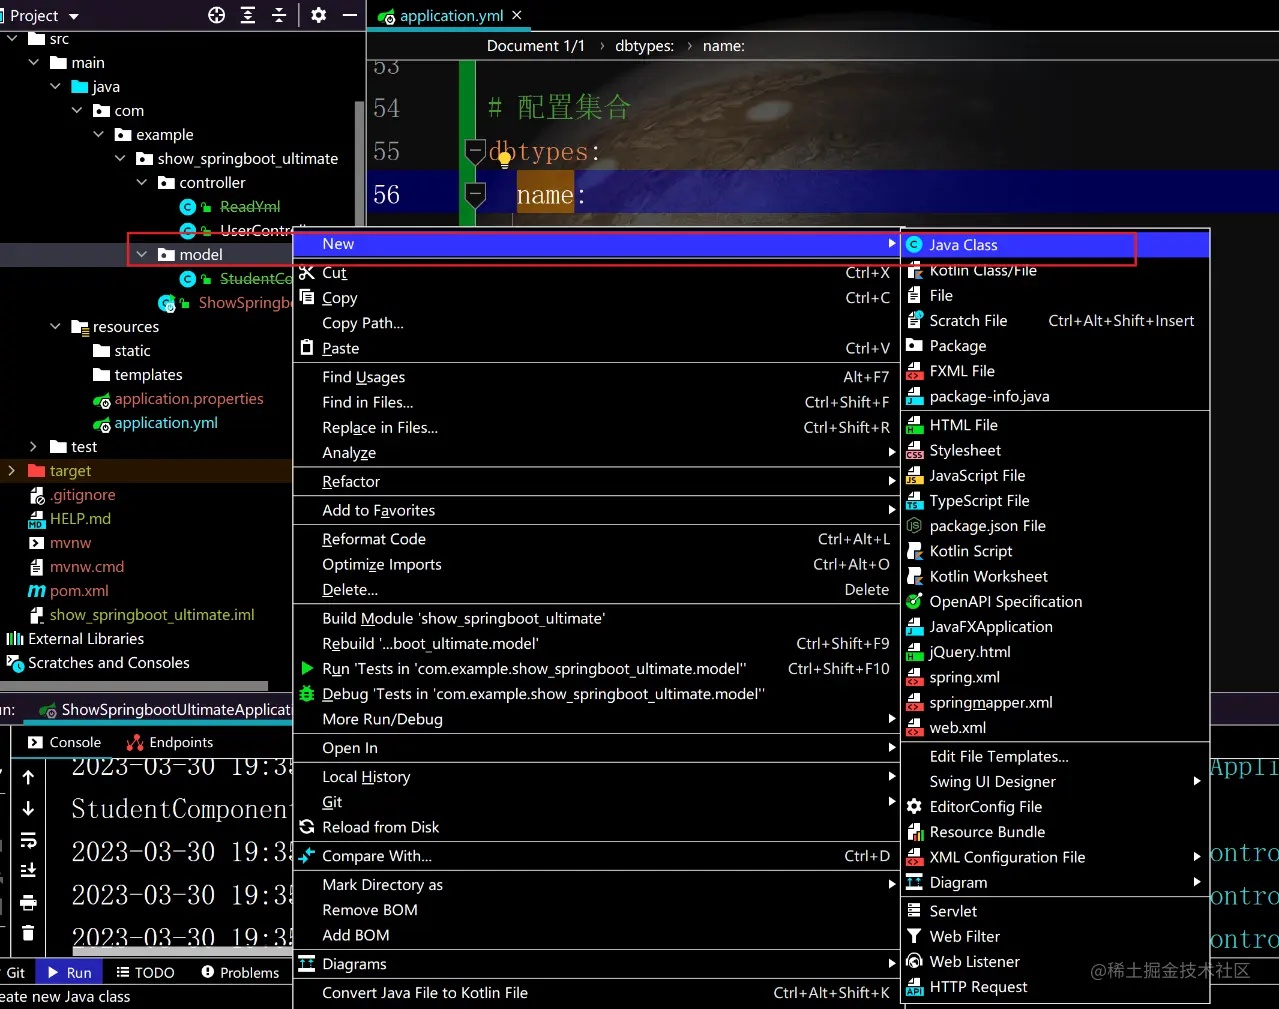Click the OpenAPI Specification icon
Image resolution: width=1279 pixels, height=1009 pixels.
pyautogui.click(x=914, y=601)
